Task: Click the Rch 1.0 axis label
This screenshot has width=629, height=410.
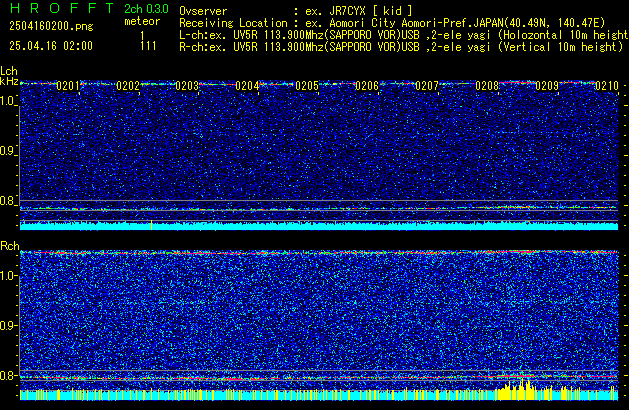Action: [8, 276]
